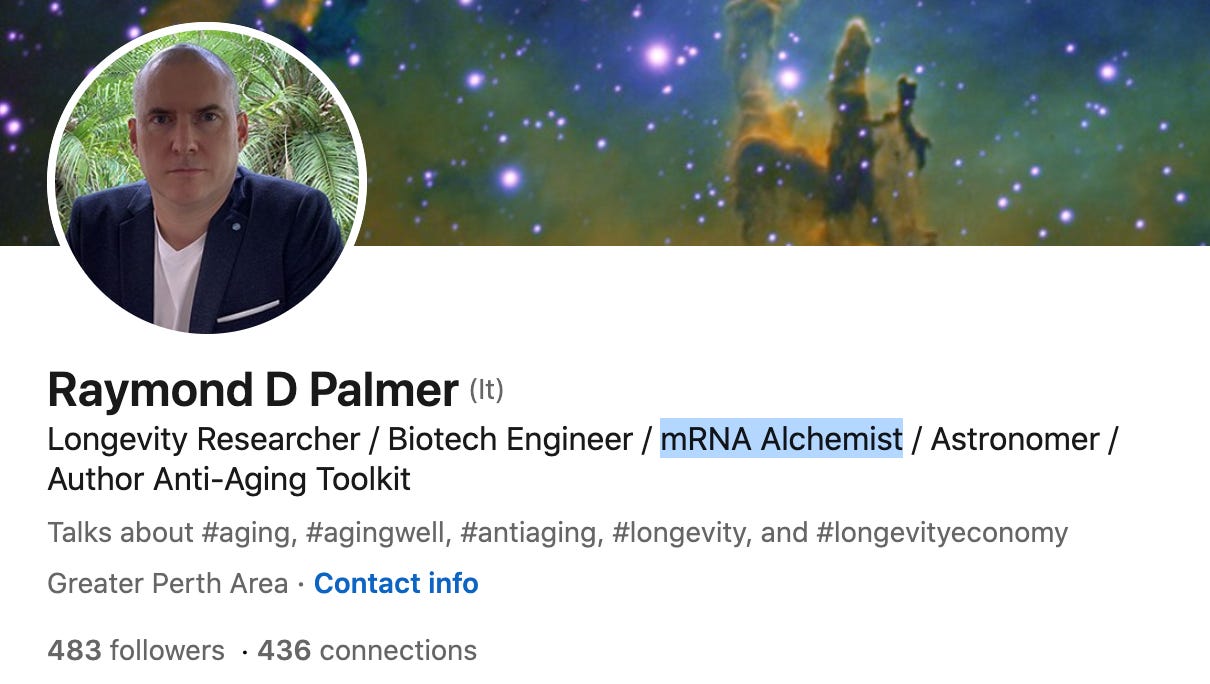Screen dimensions: 1210x684
Task: Click the 'Talks about' phrase
Action: coord(120,533)
